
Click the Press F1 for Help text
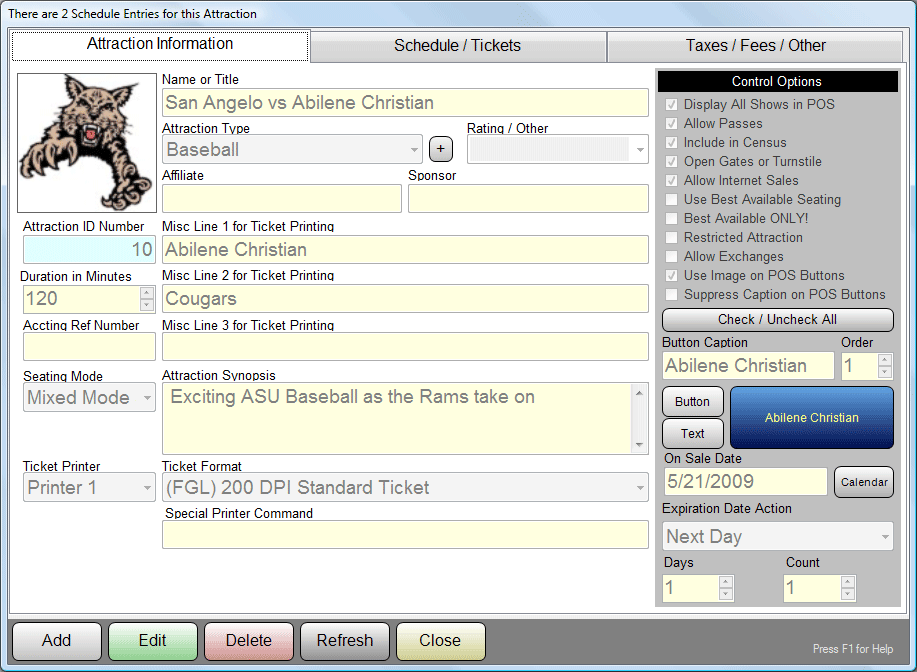click(x=853, y=649)
